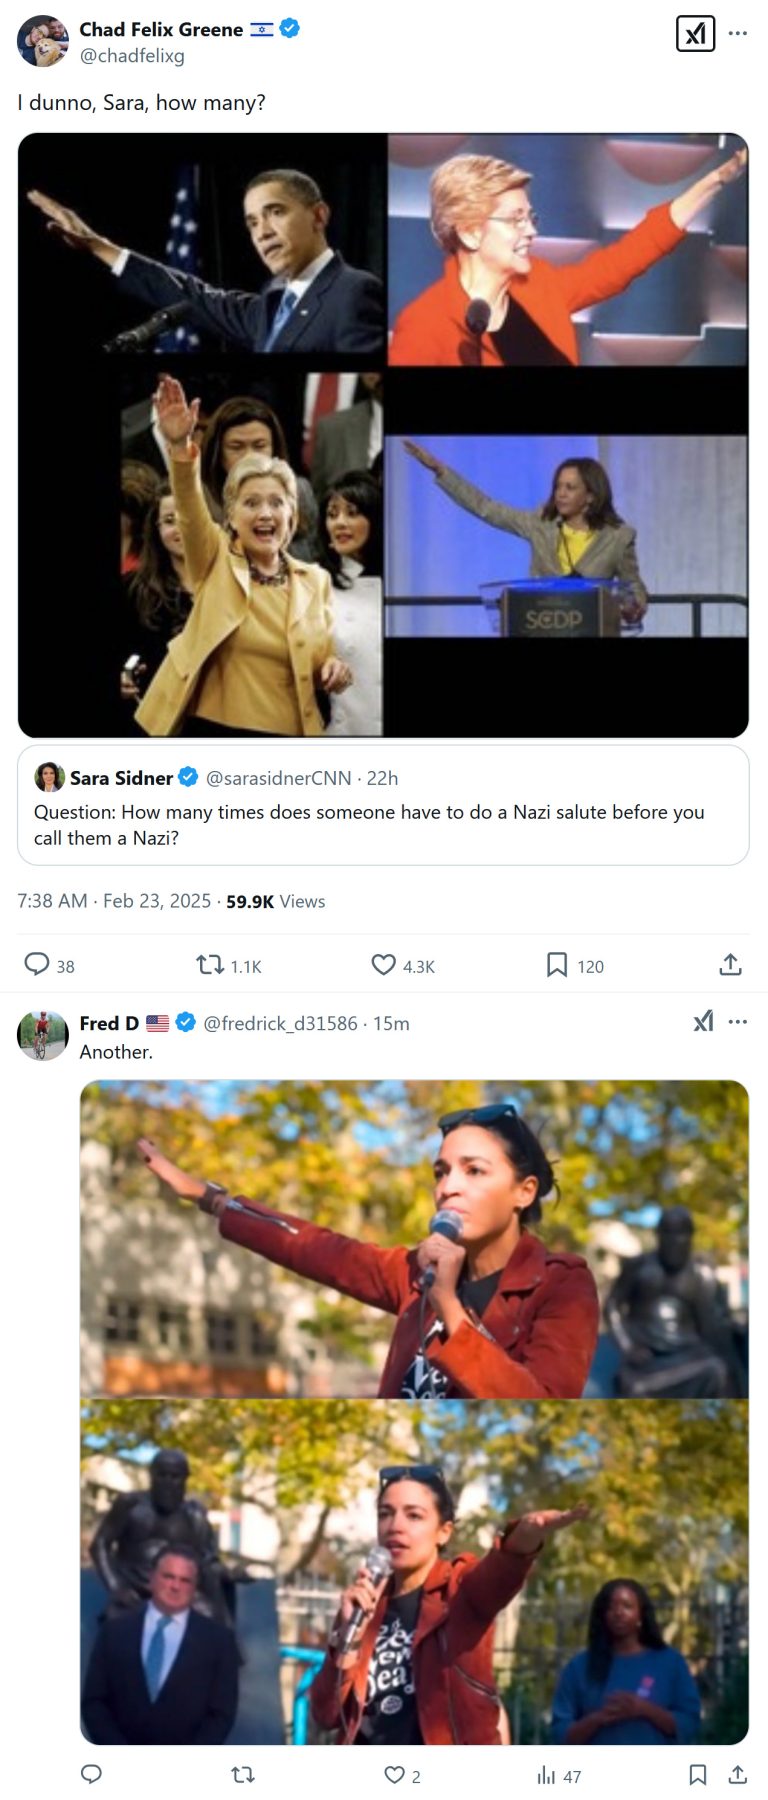This screenshot has width=768, height=1800.
Task: Open the main post's more options menu
Action: pos(738,34)
